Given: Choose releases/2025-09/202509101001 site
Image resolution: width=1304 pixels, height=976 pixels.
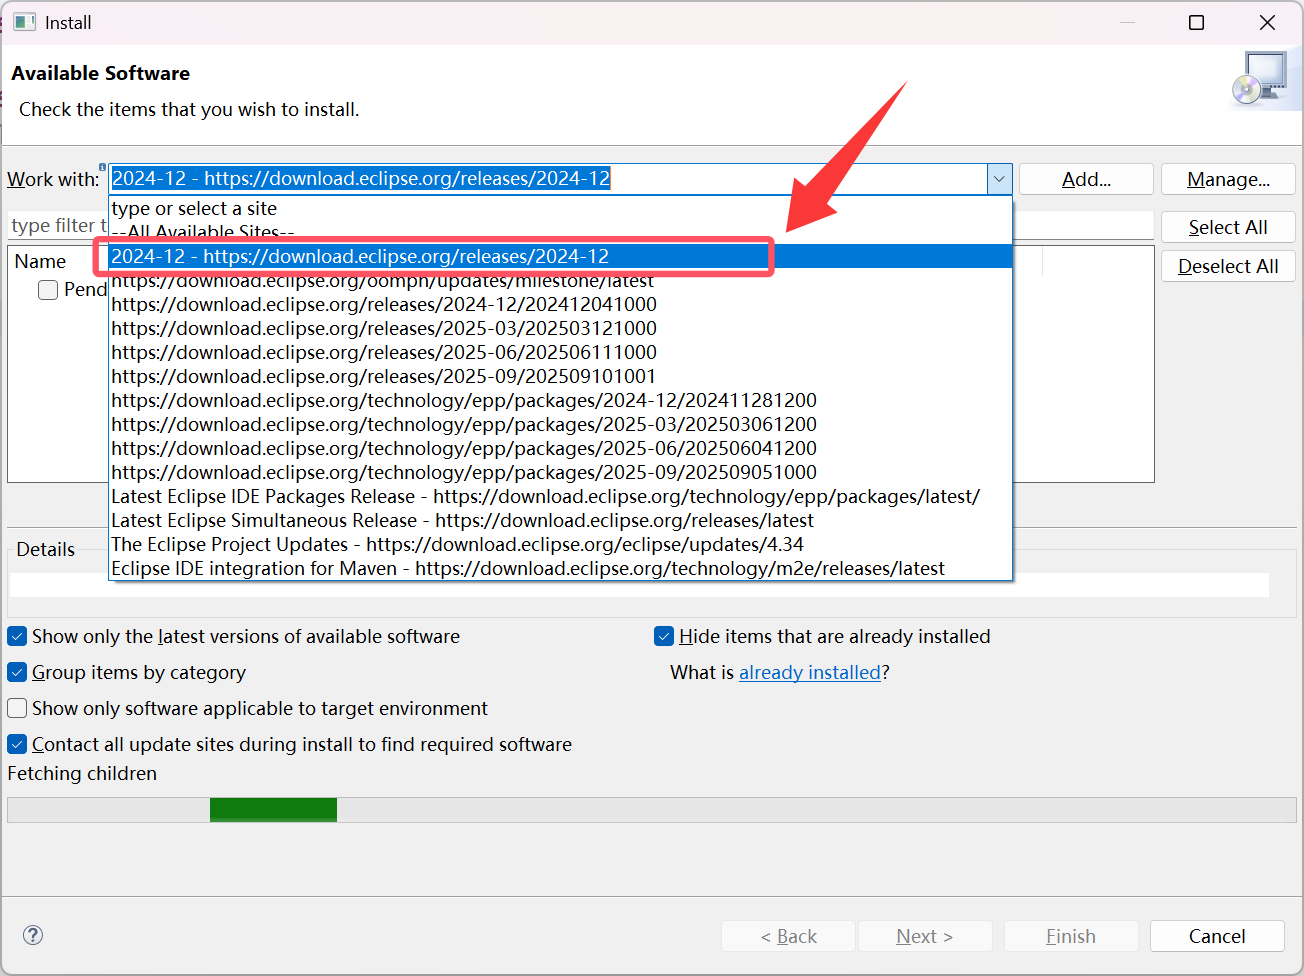Looking at the screenshot, I should [x=560, y=376].
